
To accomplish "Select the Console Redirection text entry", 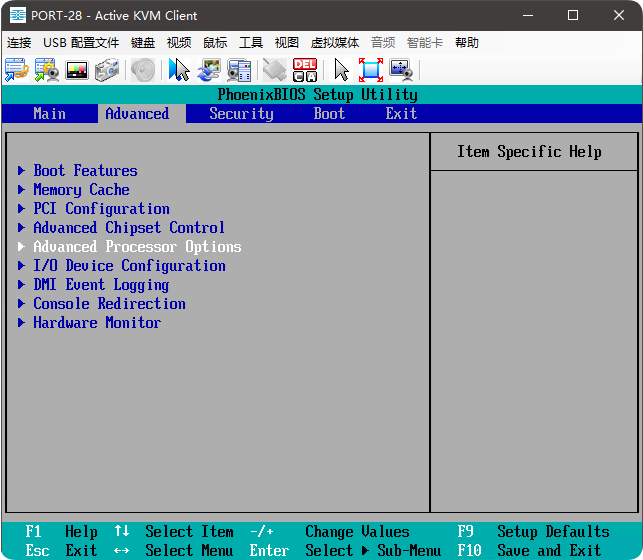I will pyautogui.click(x=109, y=303).
